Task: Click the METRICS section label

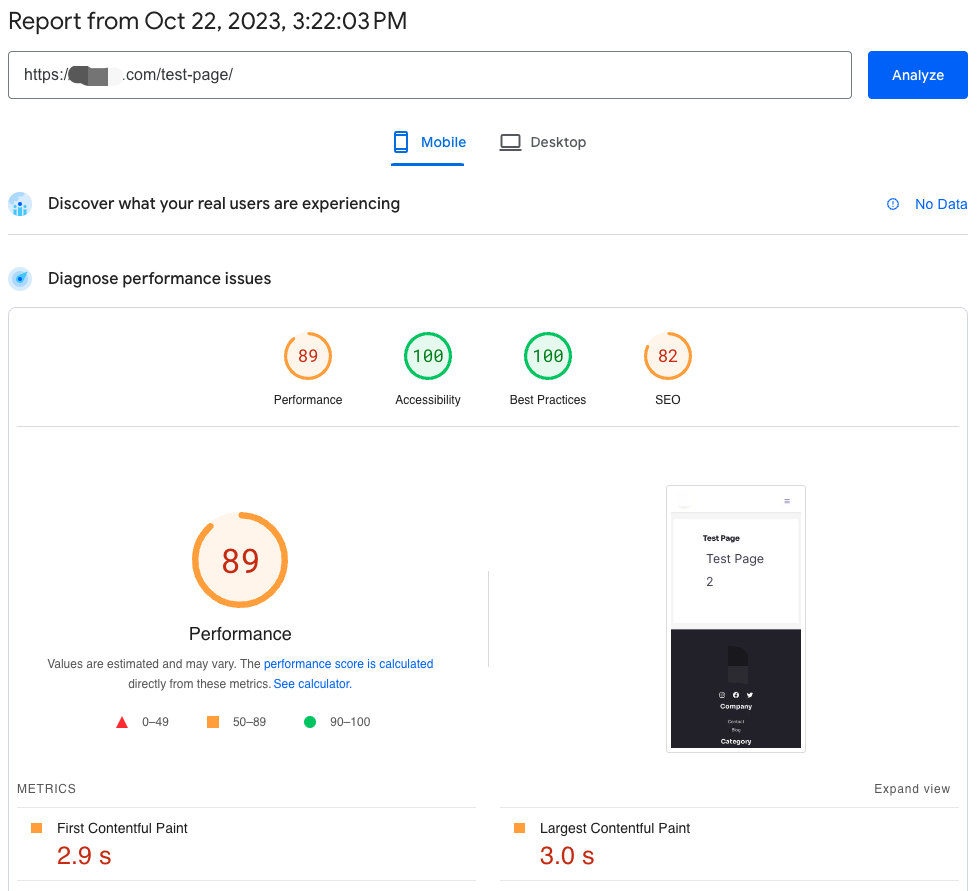Action: click(x=47, y=789)
